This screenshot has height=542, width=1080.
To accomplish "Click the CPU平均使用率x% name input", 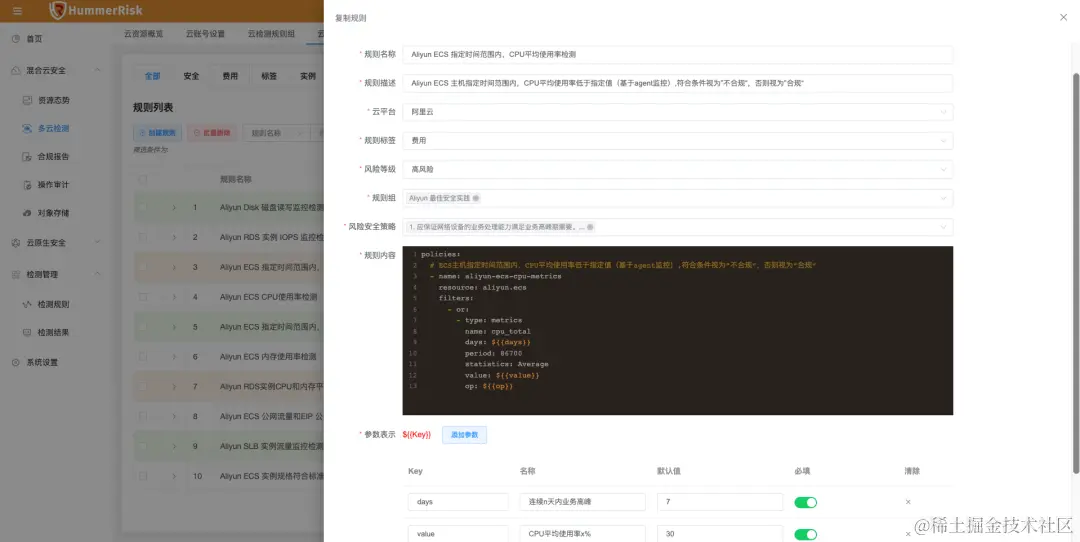I will pos(583,534).
